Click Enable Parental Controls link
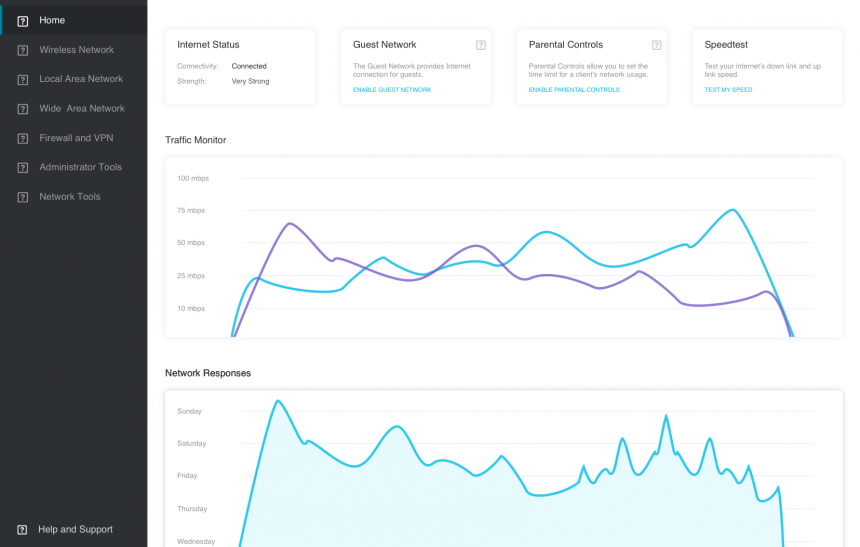860x547 pixels. coord(574,90)
